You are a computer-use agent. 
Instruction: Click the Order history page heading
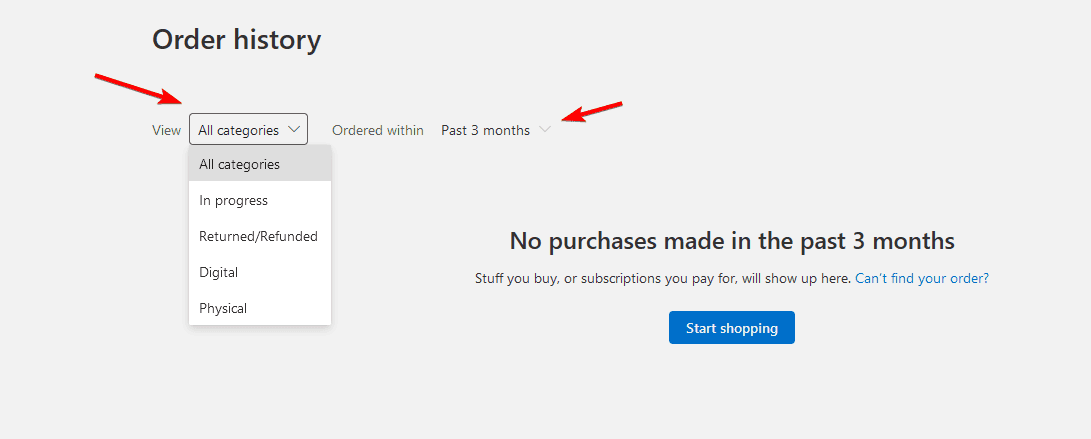pos(236,40)
